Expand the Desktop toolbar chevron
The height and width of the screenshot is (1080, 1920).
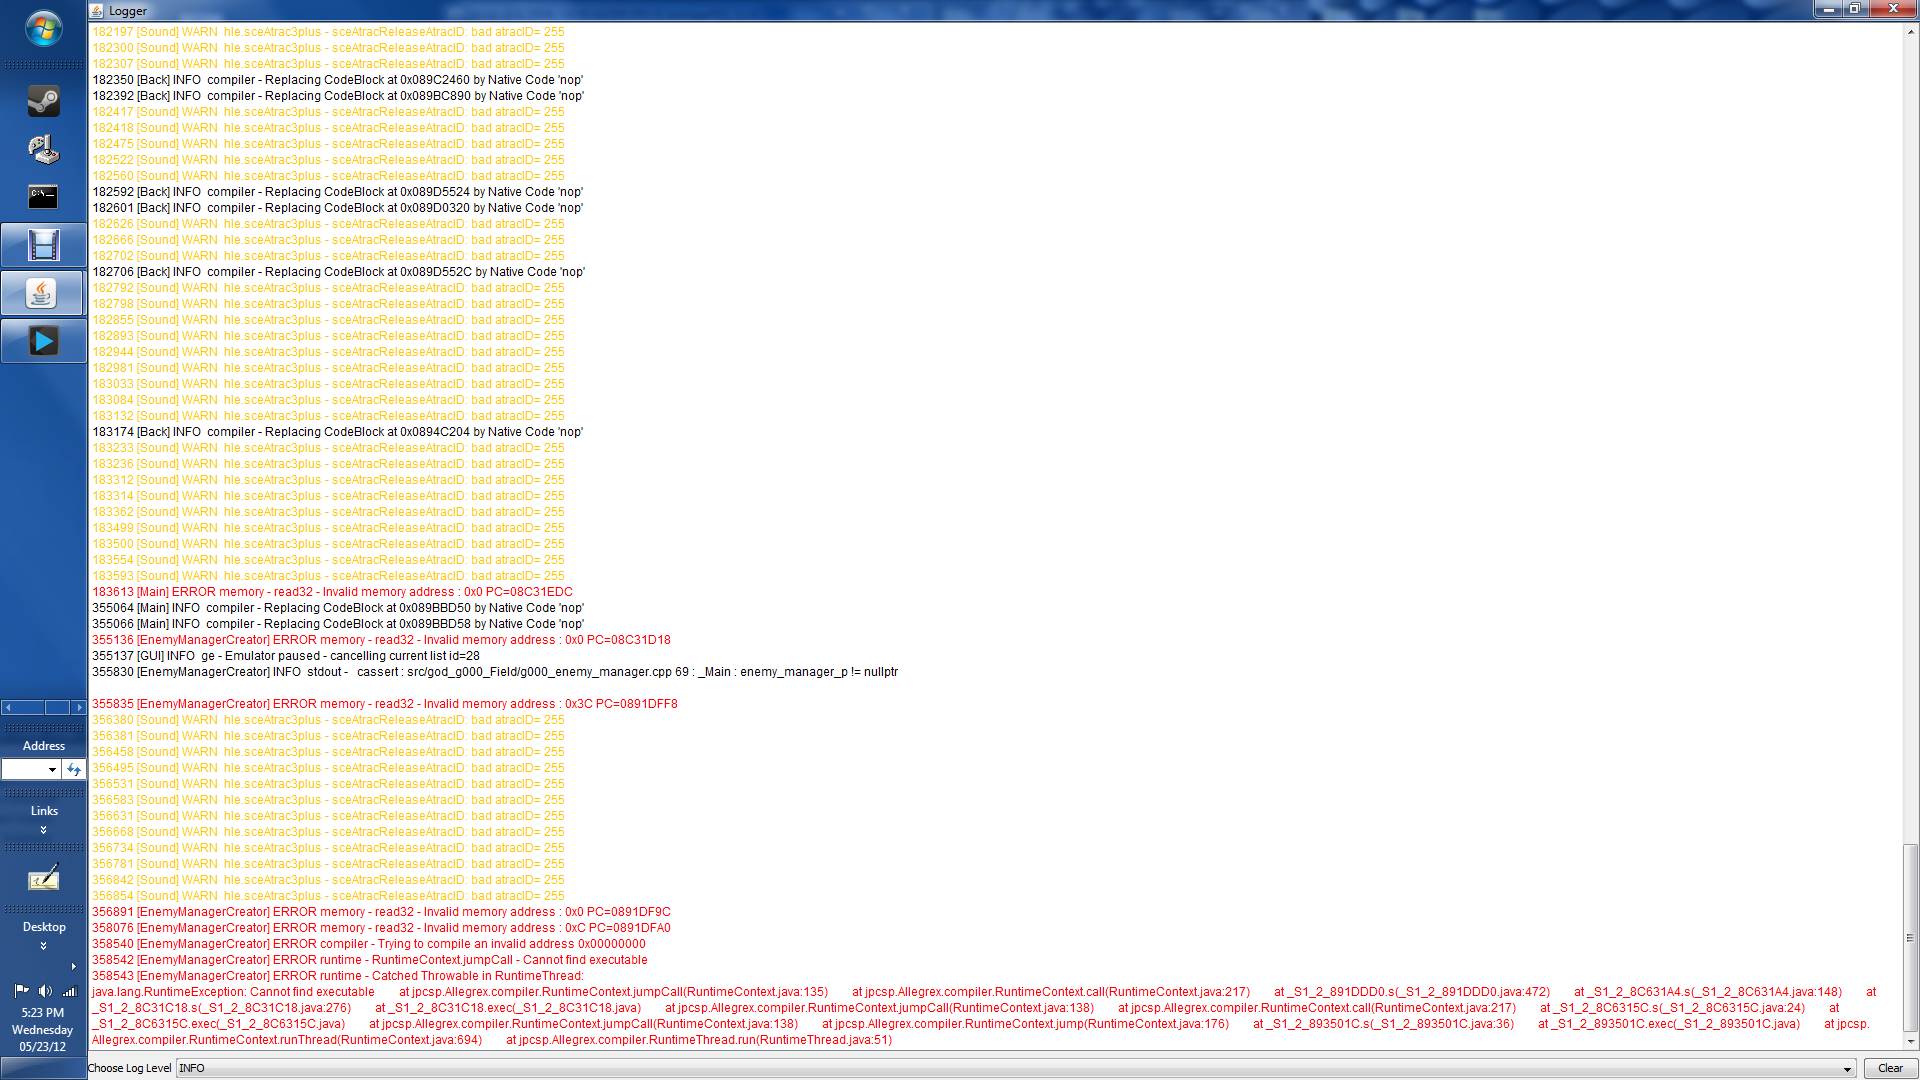(43, 946)
